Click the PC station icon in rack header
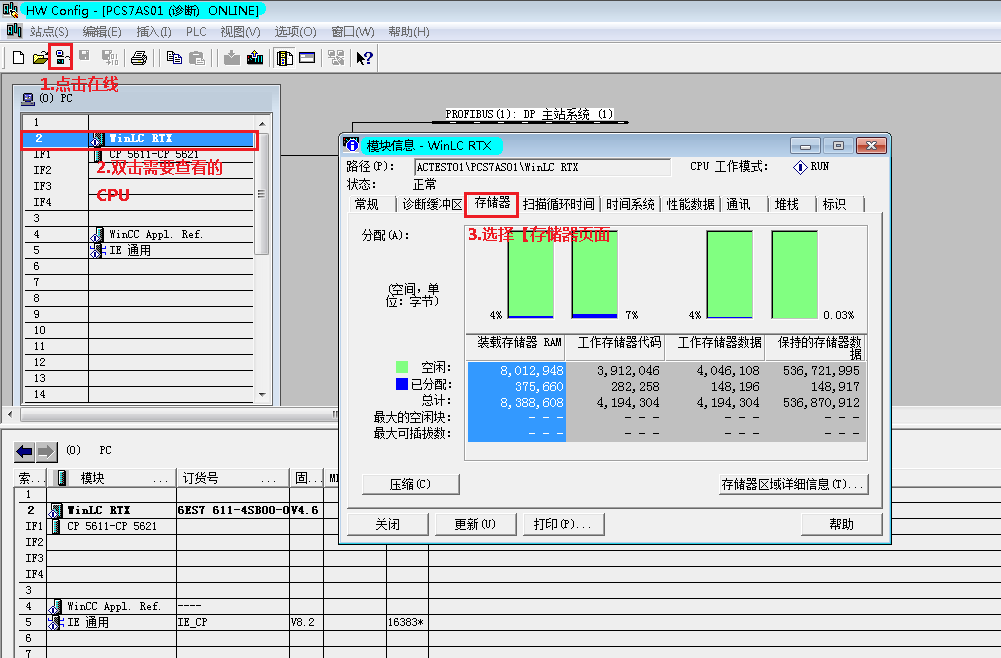 pos(27,99)
